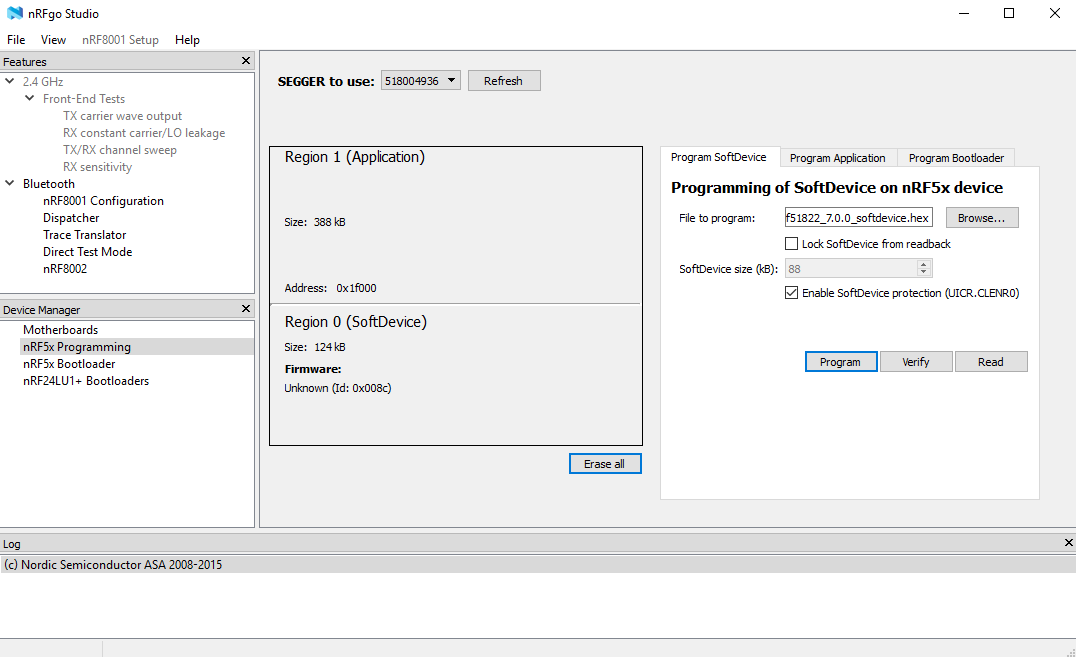Increase SoftDevice size with up arrow
Screen dimensions: 1076x657
coord(924,264)
